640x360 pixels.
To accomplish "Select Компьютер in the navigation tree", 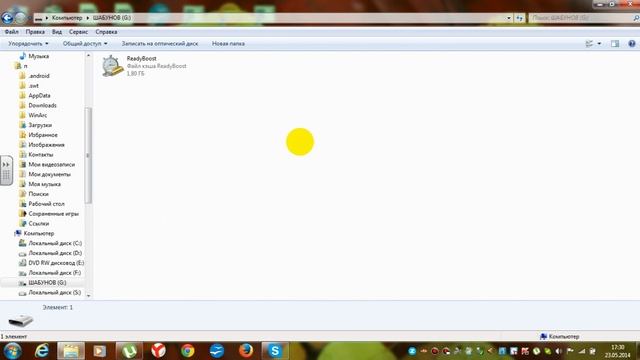I will (x=39, y=233).
